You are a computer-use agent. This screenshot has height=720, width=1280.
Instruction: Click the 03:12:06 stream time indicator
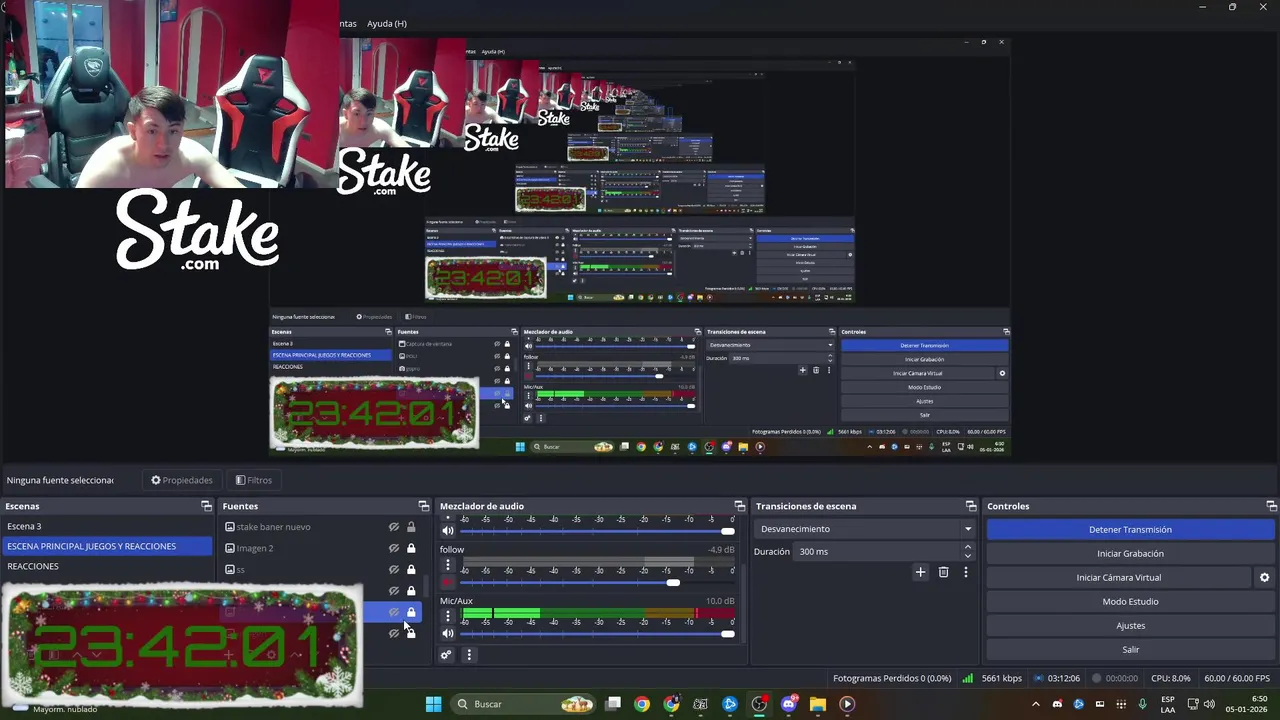(x=1056, y=678)
